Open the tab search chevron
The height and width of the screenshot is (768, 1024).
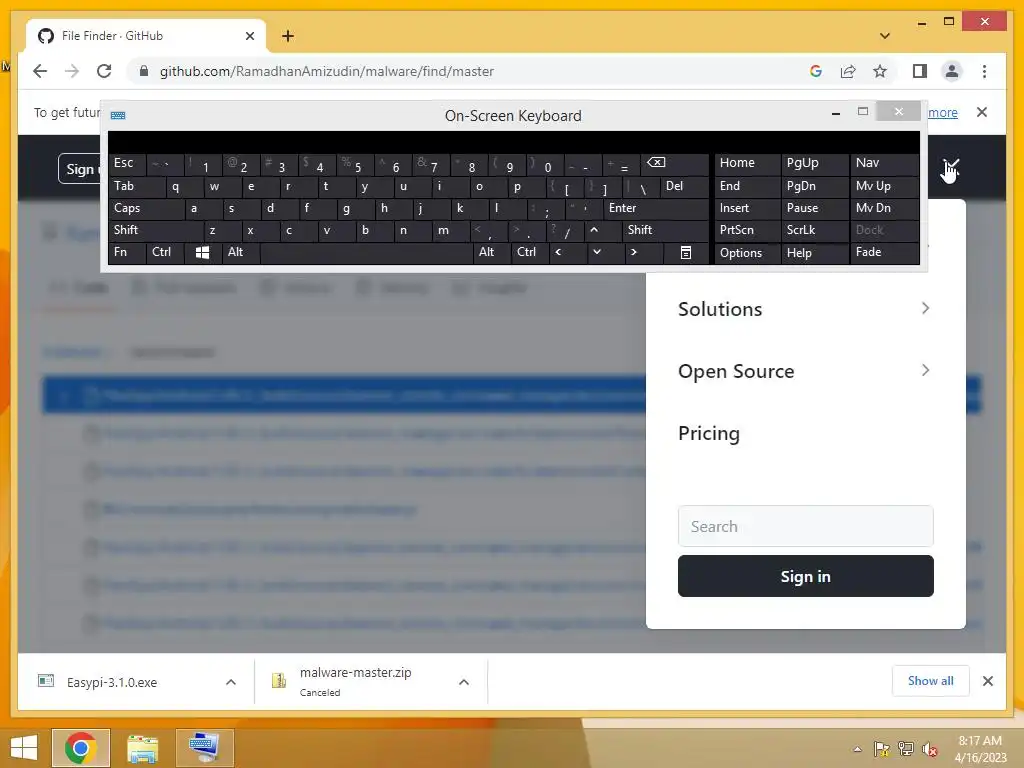click(x=884, y=36)
